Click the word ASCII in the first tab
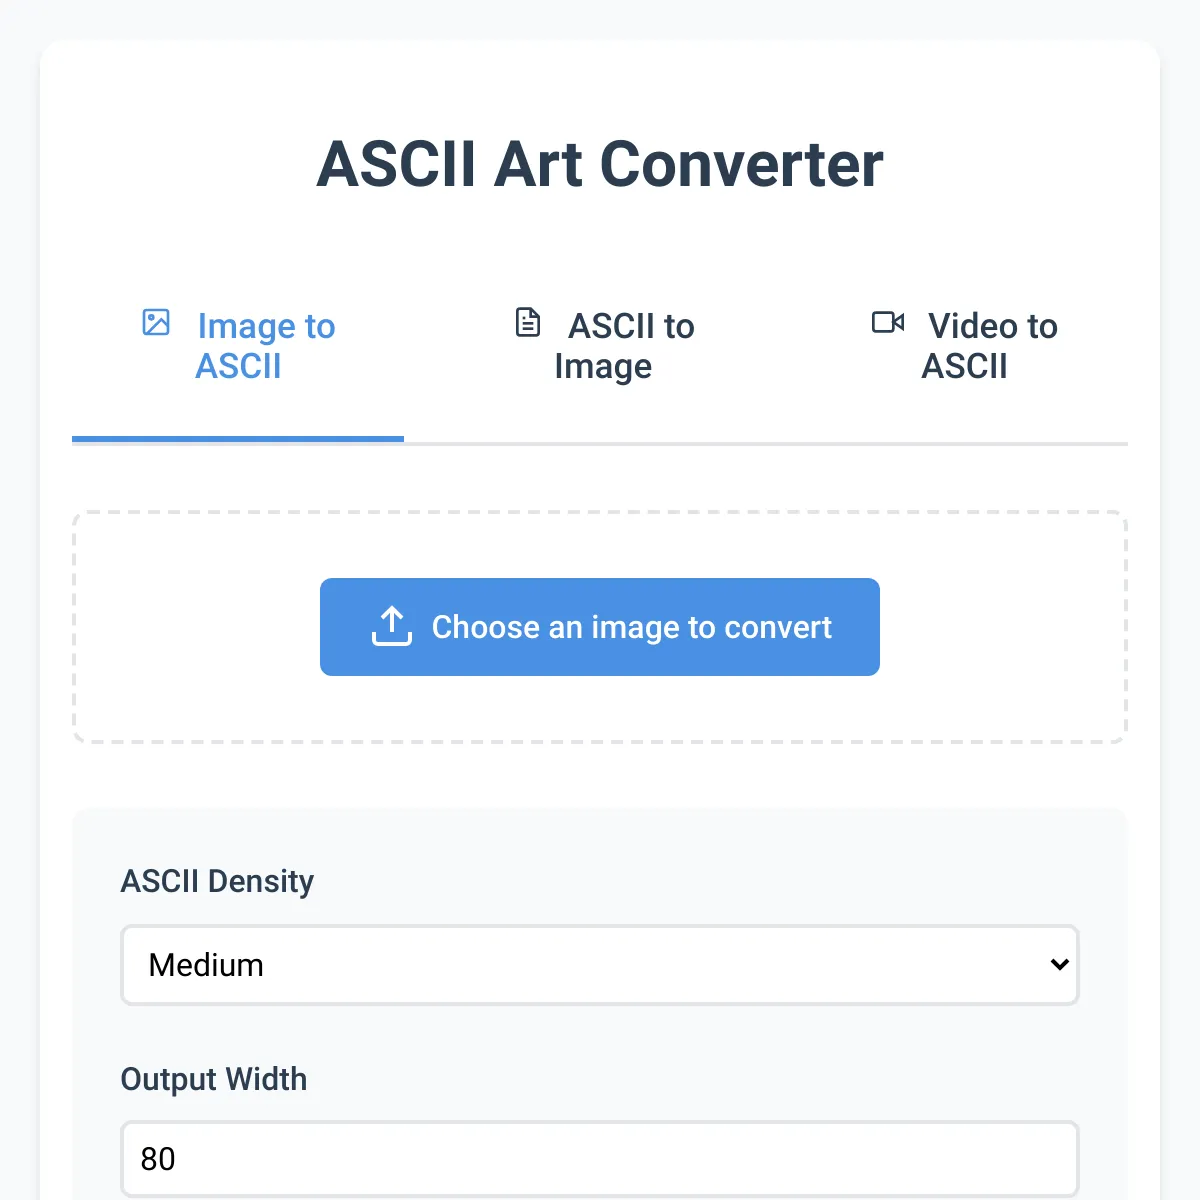1200x1200 pixels. 238,366
